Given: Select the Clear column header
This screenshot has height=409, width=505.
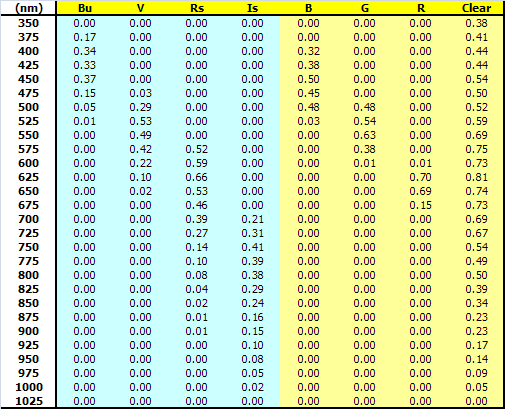Looking at the screenshot, I should pos(476,8).
